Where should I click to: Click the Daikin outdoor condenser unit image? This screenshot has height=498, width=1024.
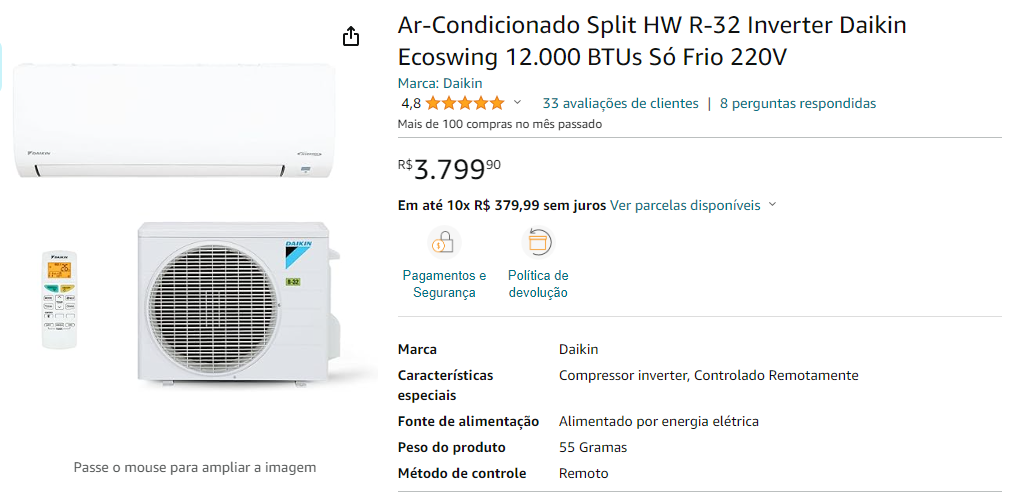(238, 303)
